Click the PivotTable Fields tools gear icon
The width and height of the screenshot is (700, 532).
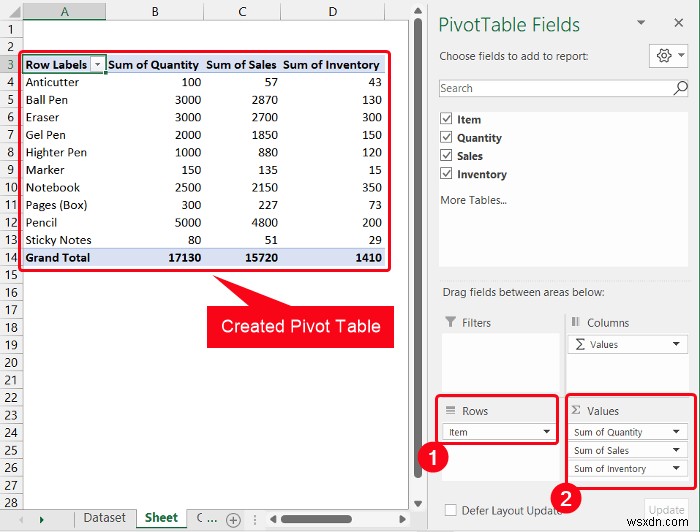click(664, 56)
